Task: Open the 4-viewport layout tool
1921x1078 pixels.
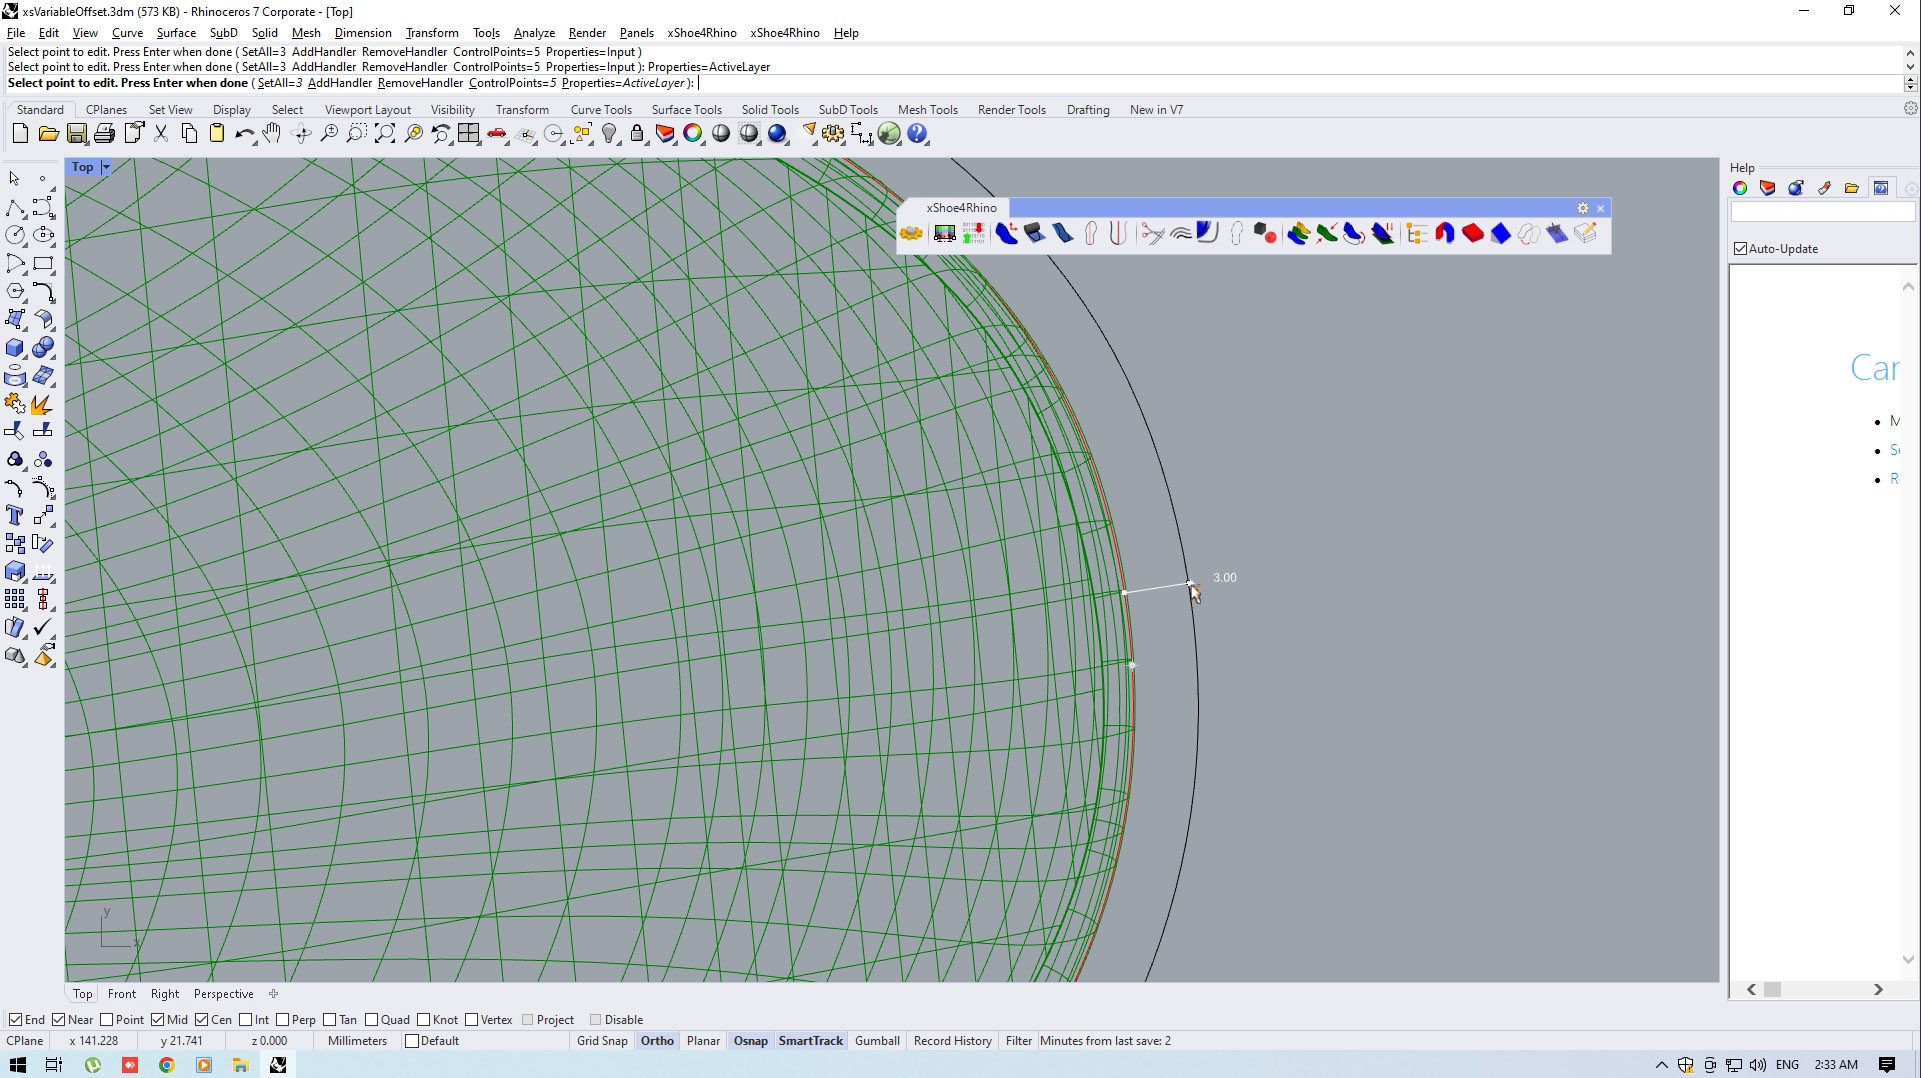Action: [469, 134]
